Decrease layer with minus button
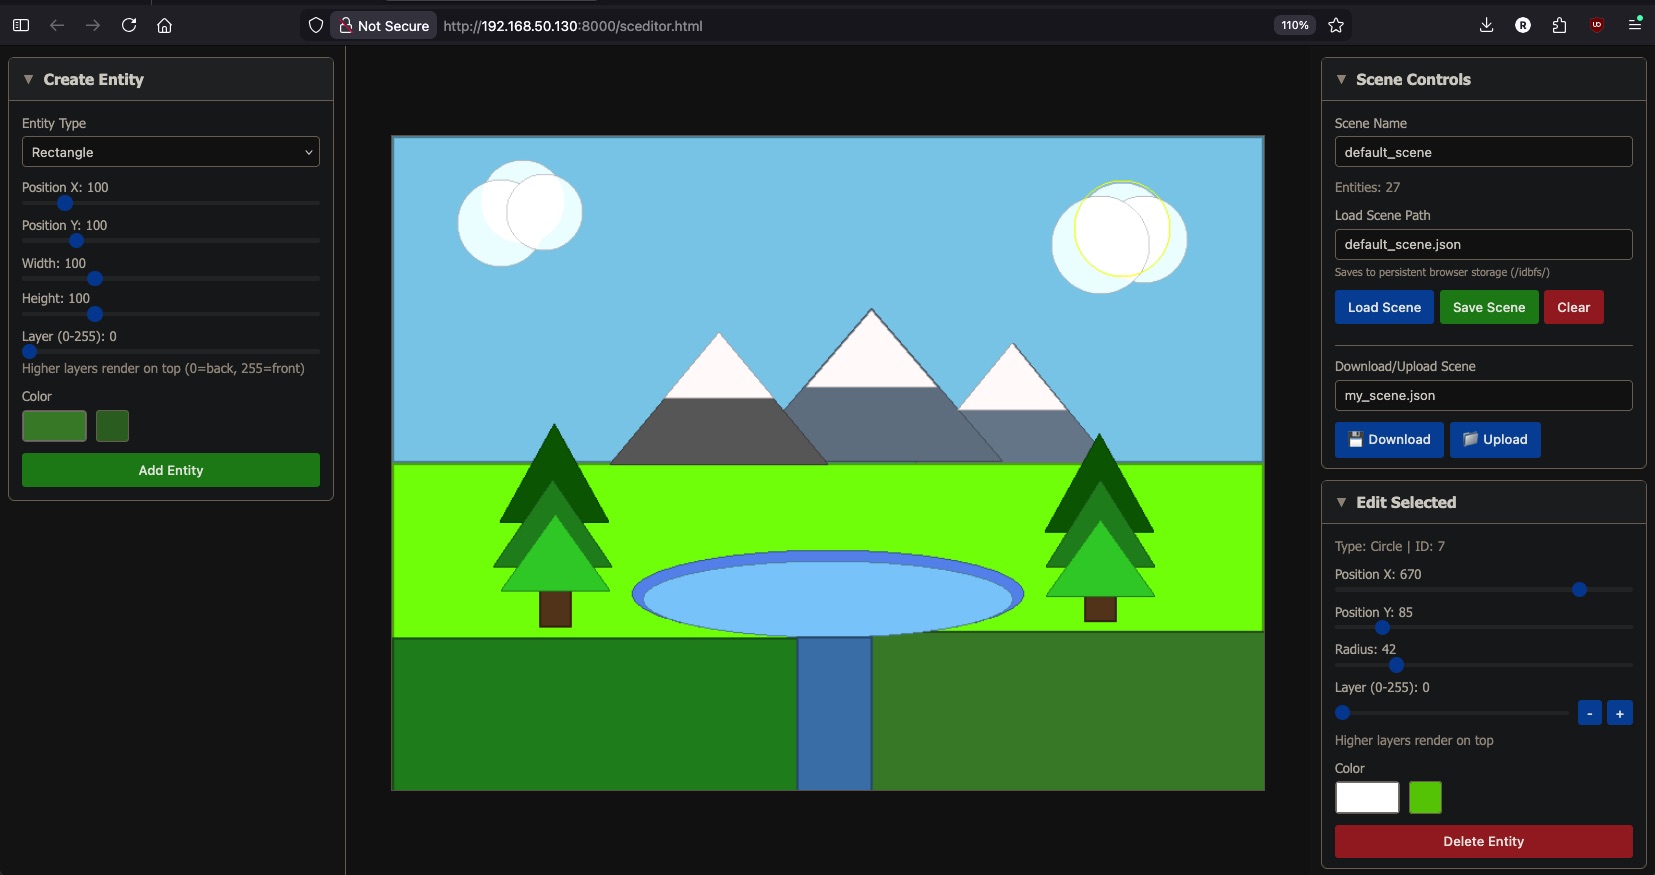Screen dimensions: 1655x875 1589,713
